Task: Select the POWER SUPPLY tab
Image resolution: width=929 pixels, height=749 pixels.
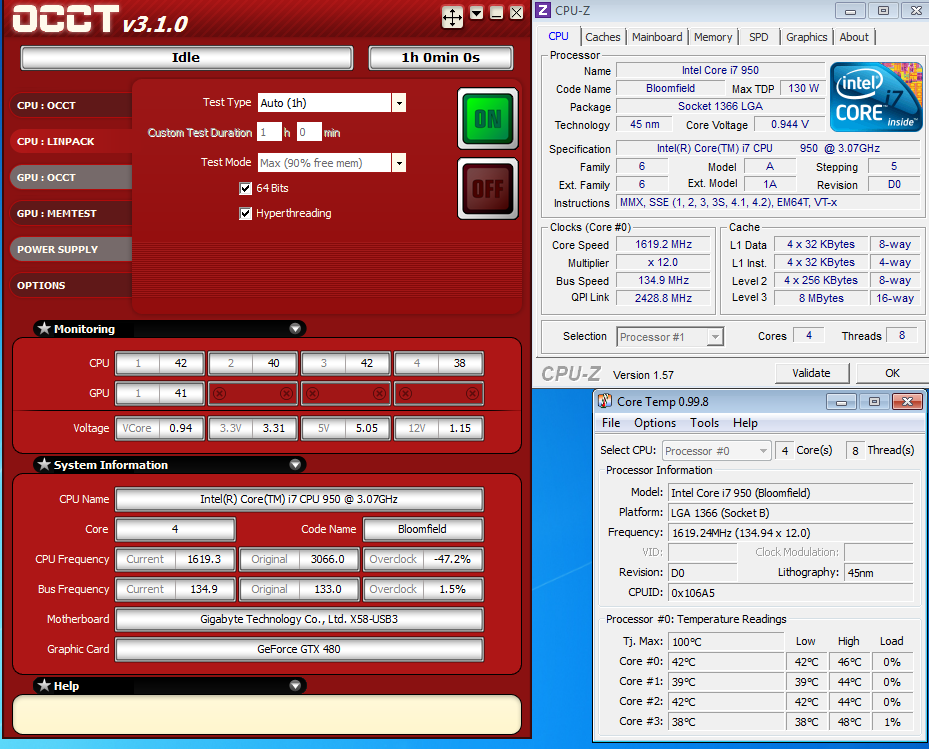Action: [x=71, y=249]
